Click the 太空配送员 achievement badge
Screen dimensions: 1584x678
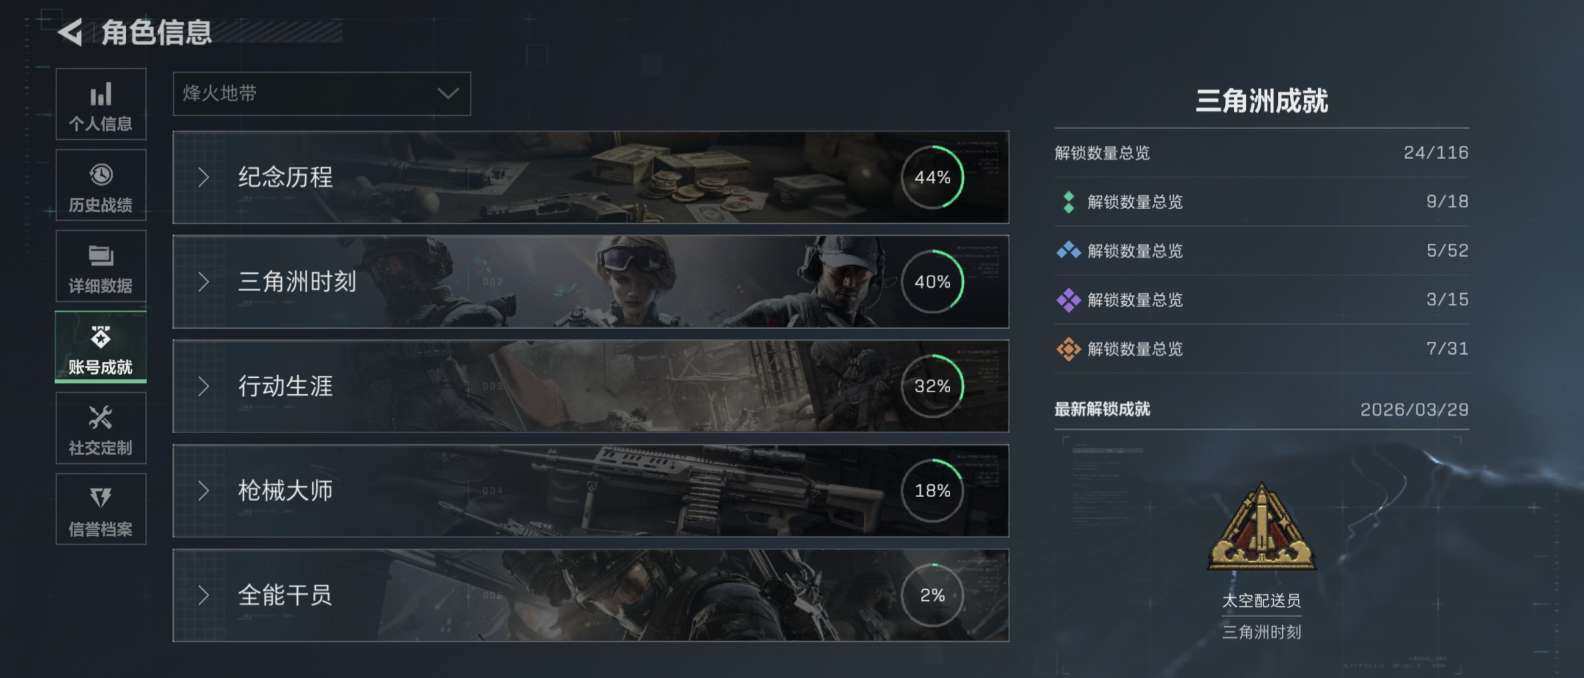(x=1261, y=528)
